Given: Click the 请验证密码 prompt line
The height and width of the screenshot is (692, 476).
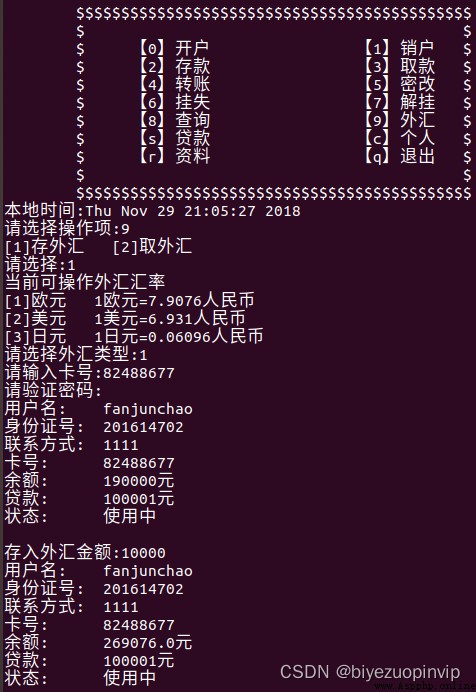Looking at the screenshot, I should click(53, 391).
